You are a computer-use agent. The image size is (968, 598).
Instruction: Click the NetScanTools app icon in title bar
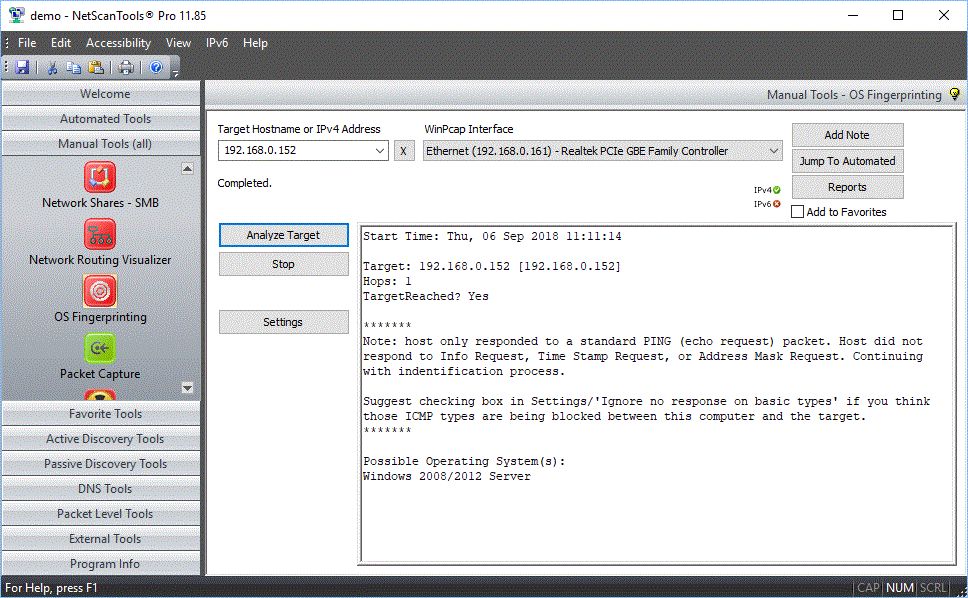pyautogui.click(x=16, y=15)
